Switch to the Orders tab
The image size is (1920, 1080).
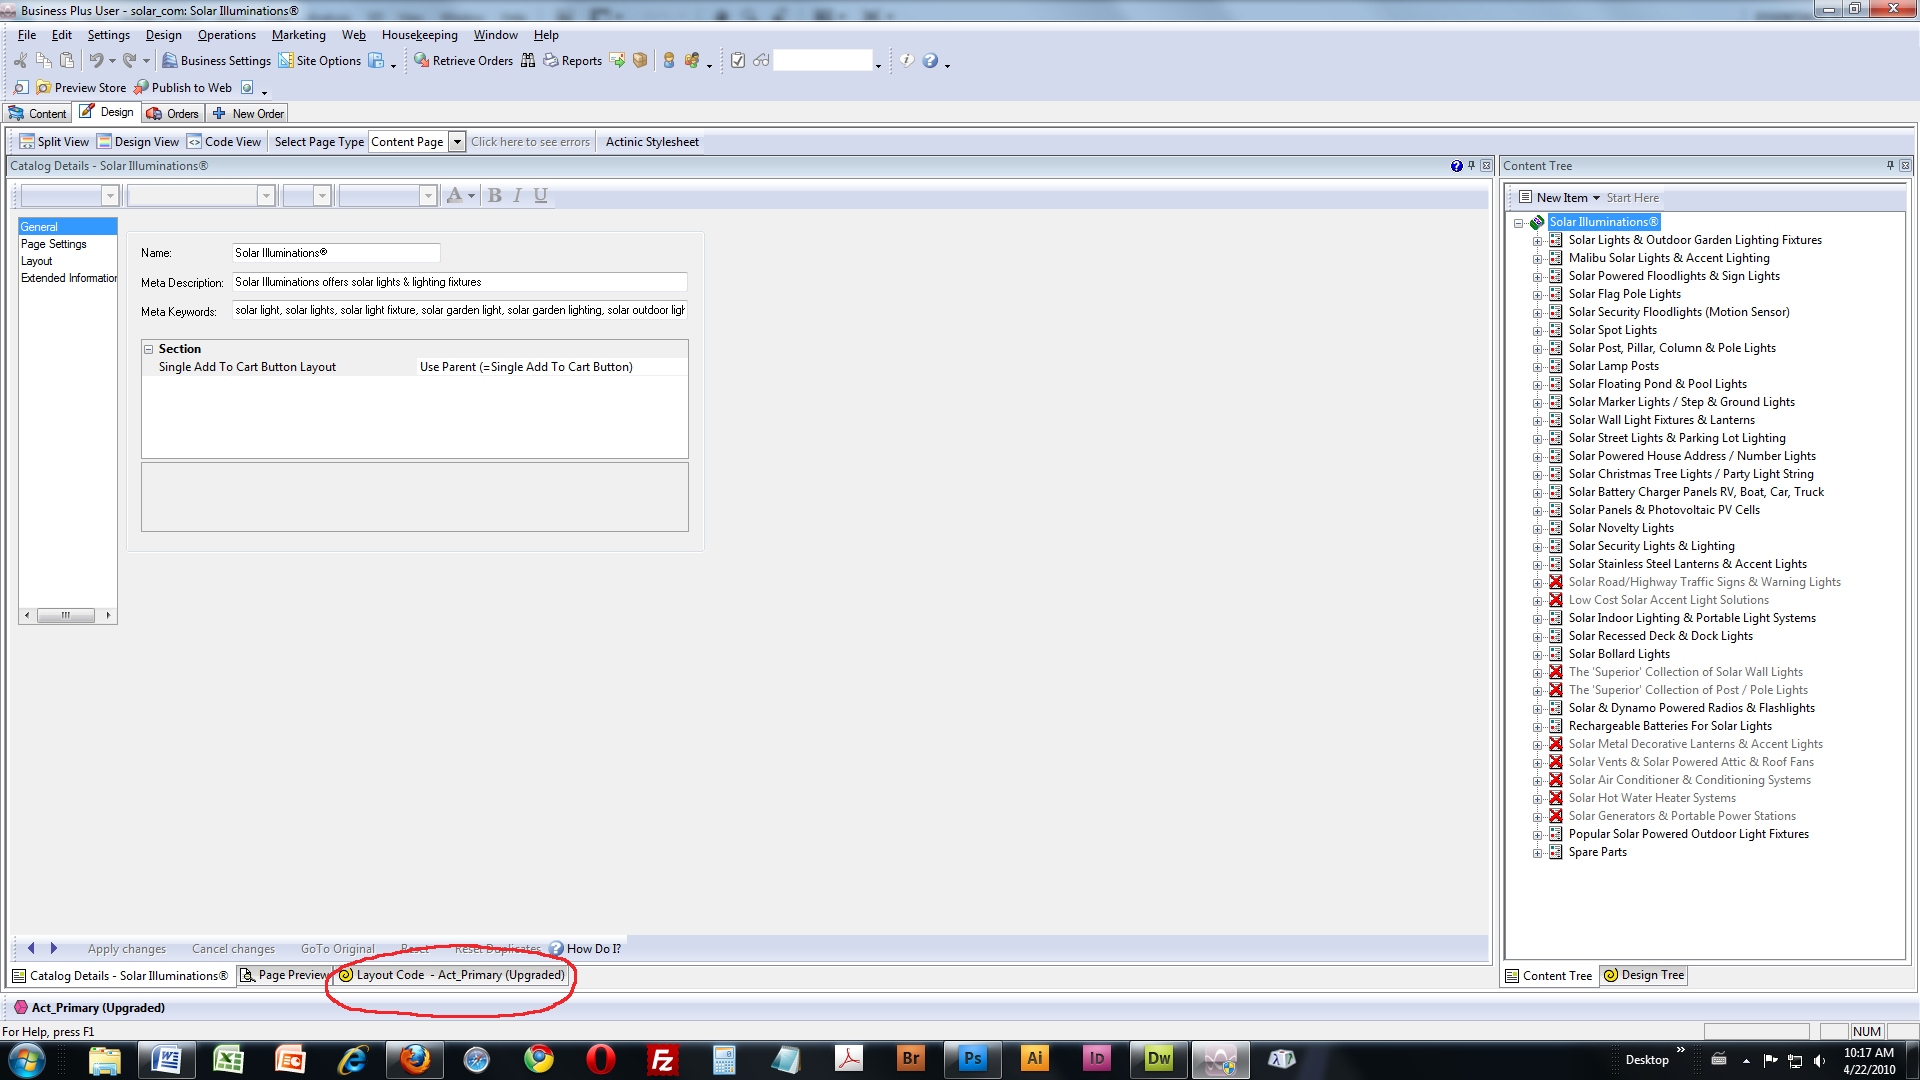(x=173, y=114)
